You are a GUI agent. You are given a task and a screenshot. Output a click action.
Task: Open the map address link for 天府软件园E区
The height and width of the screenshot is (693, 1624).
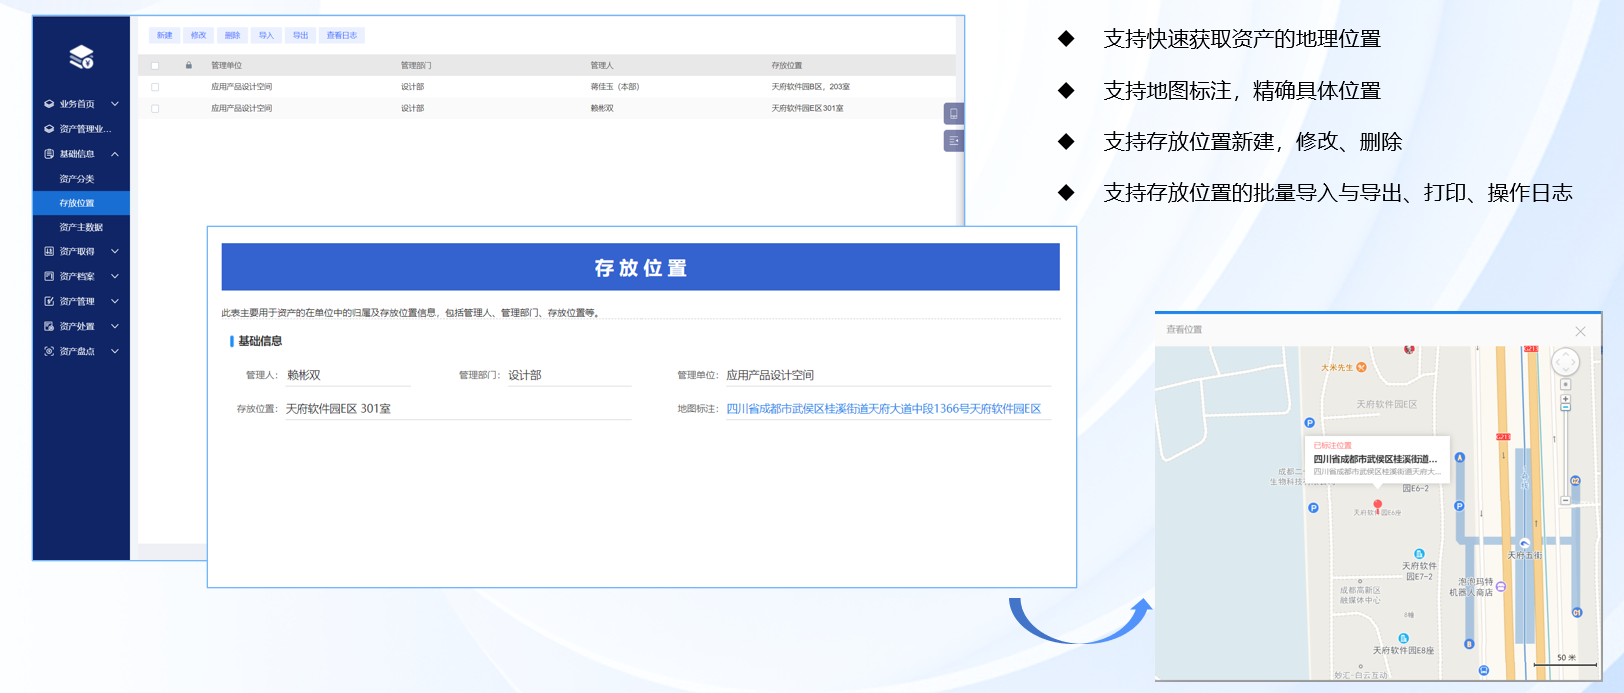click(x=883, y=409)
